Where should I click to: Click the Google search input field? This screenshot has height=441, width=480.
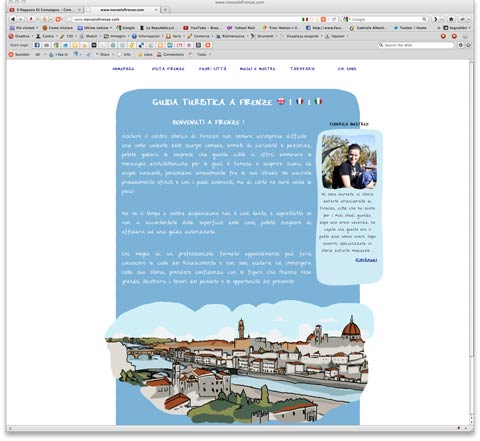pos(385,19)
